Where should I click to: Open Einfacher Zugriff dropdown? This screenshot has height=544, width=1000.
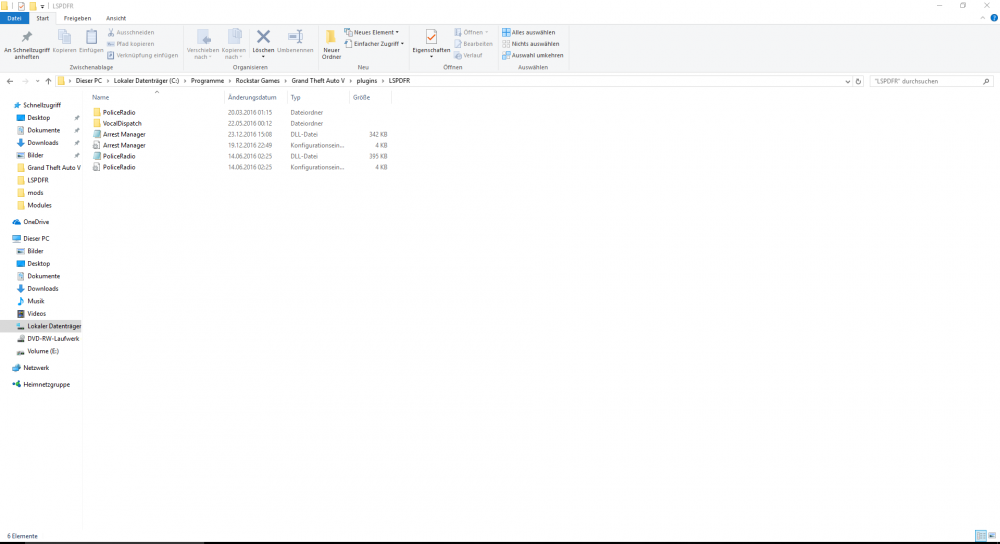374,43
